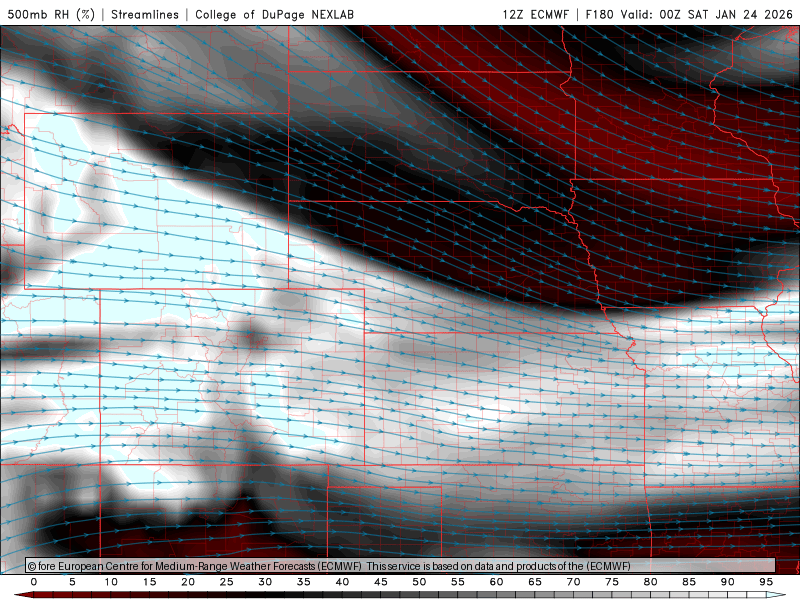The width and height of the screenshot is (800, 600).
Task: Click the '10' value on the color scale
Action: pyautogui.click(x=111, y=582)
